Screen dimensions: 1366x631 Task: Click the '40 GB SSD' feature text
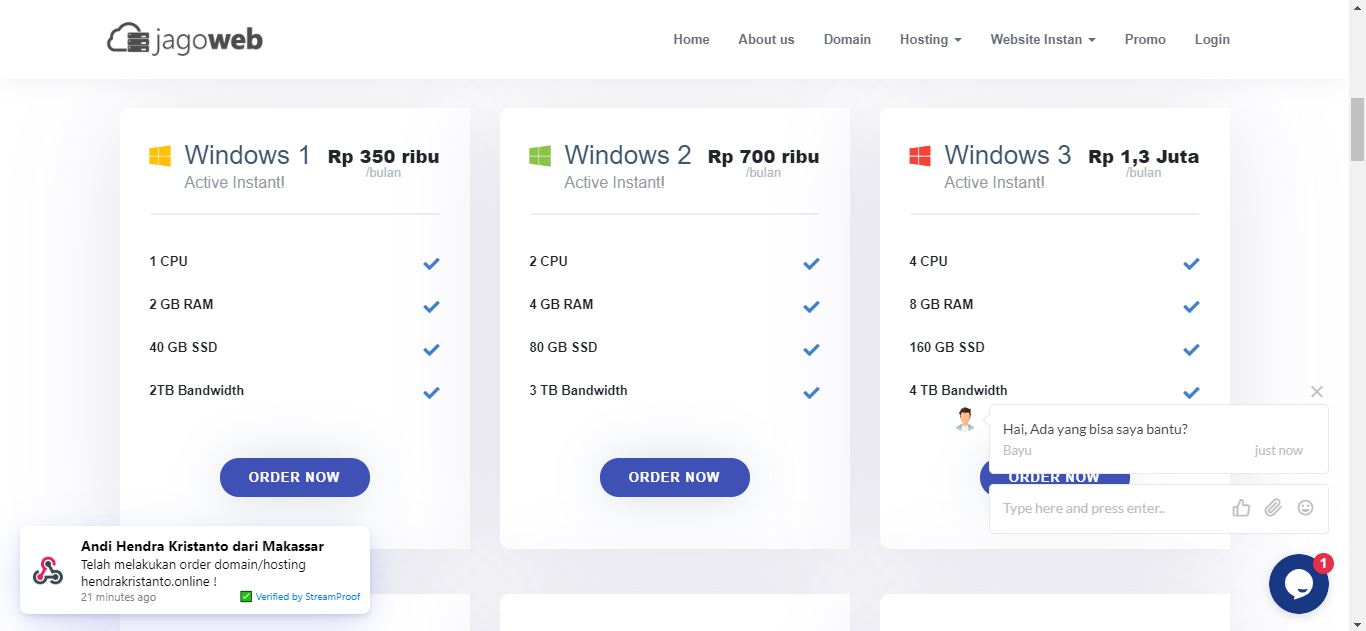coord(183,347)
